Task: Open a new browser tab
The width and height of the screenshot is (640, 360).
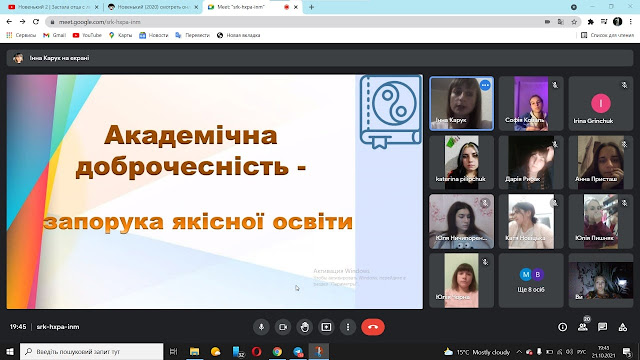Action: [x=311, y=7]
